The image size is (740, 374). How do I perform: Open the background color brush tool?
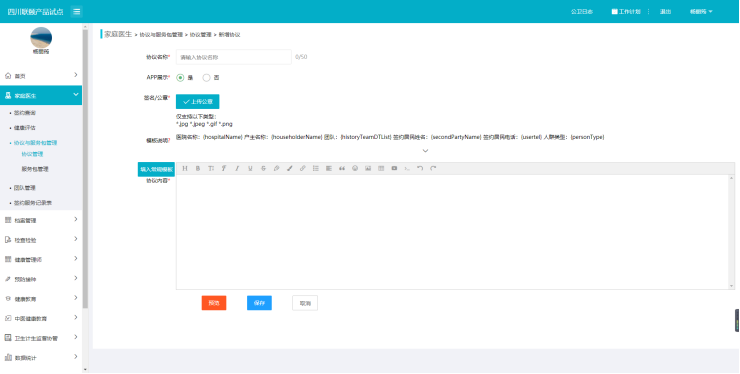click(x=290, y=169)
